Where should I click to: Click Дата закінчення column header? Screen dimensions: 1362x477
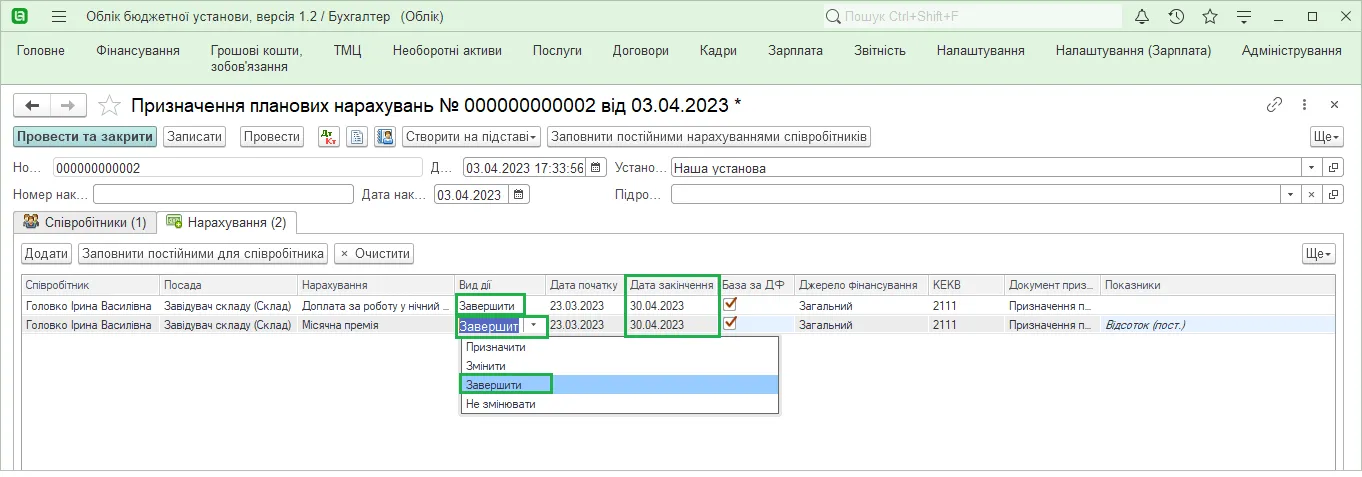672,285
